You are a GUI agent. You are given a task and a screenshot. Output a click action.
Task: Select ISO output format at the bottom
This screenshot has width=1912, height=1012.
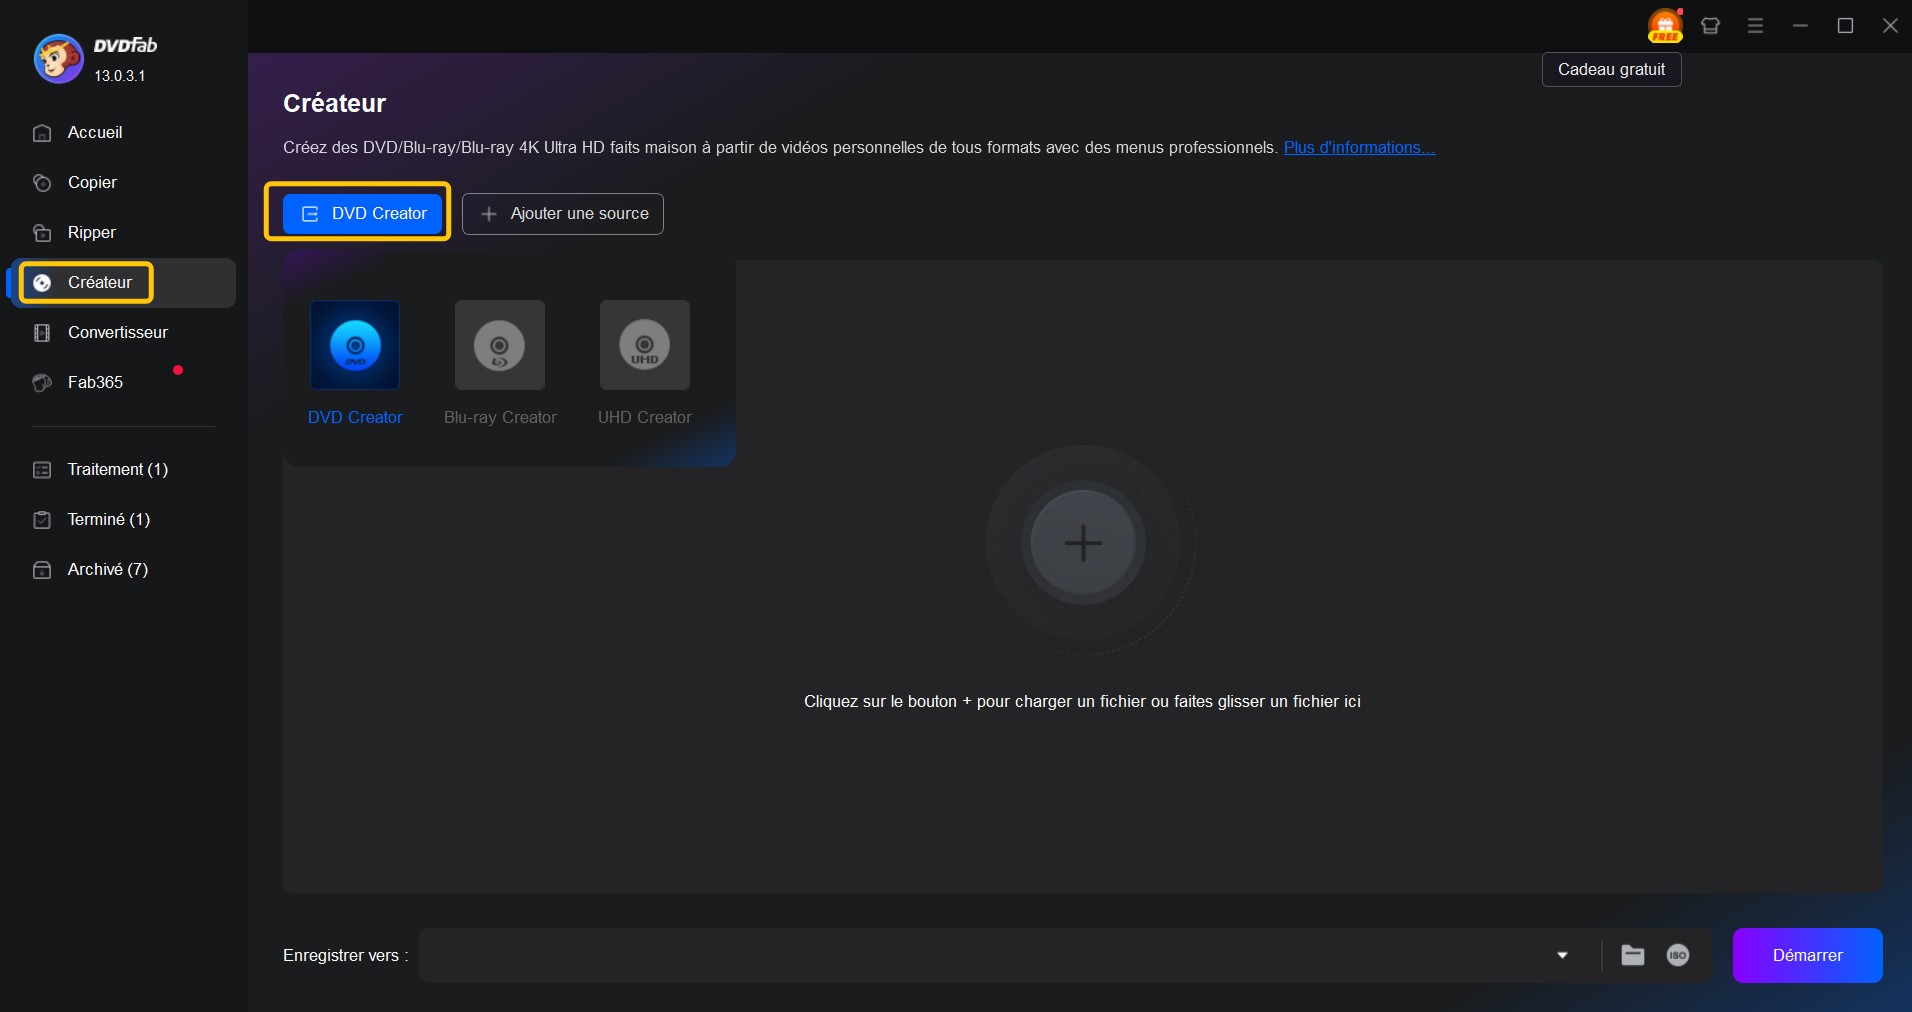1679,956
